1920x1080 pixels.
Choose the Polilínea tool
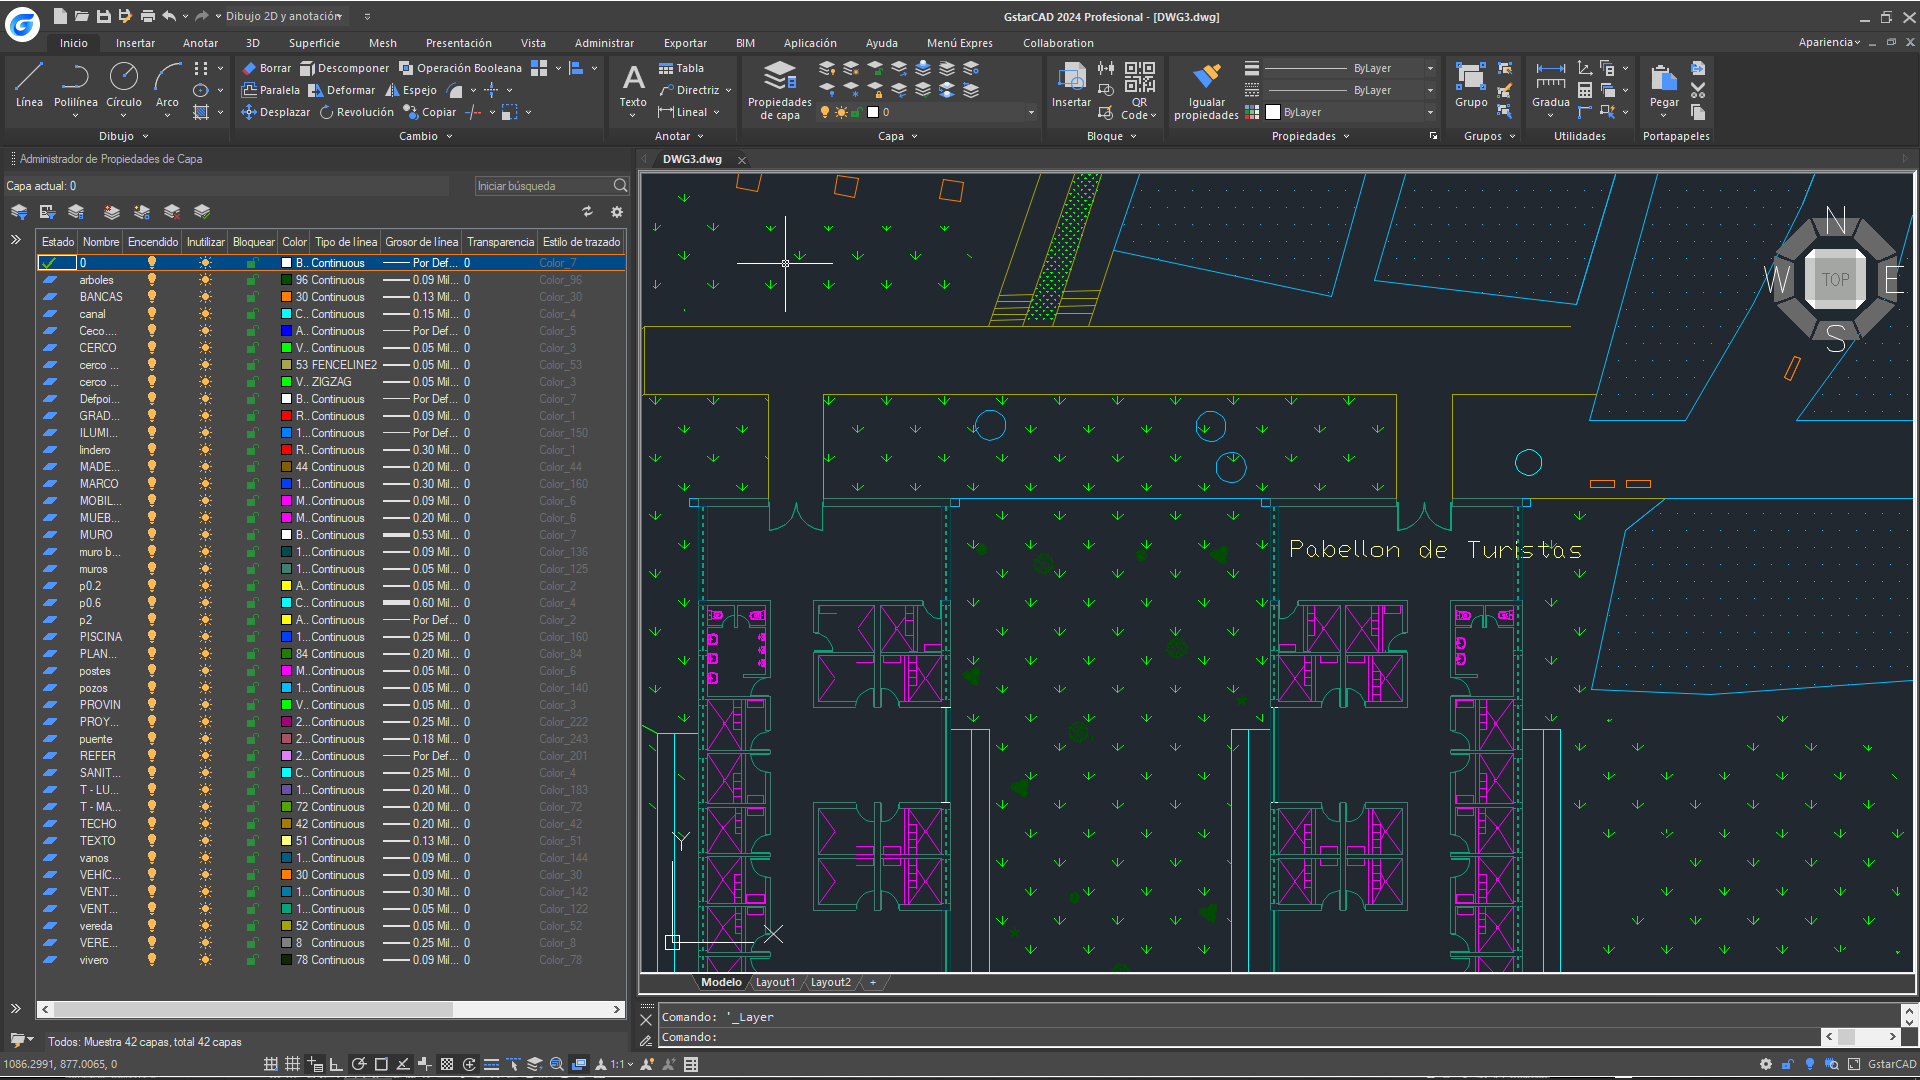[76, 84]
